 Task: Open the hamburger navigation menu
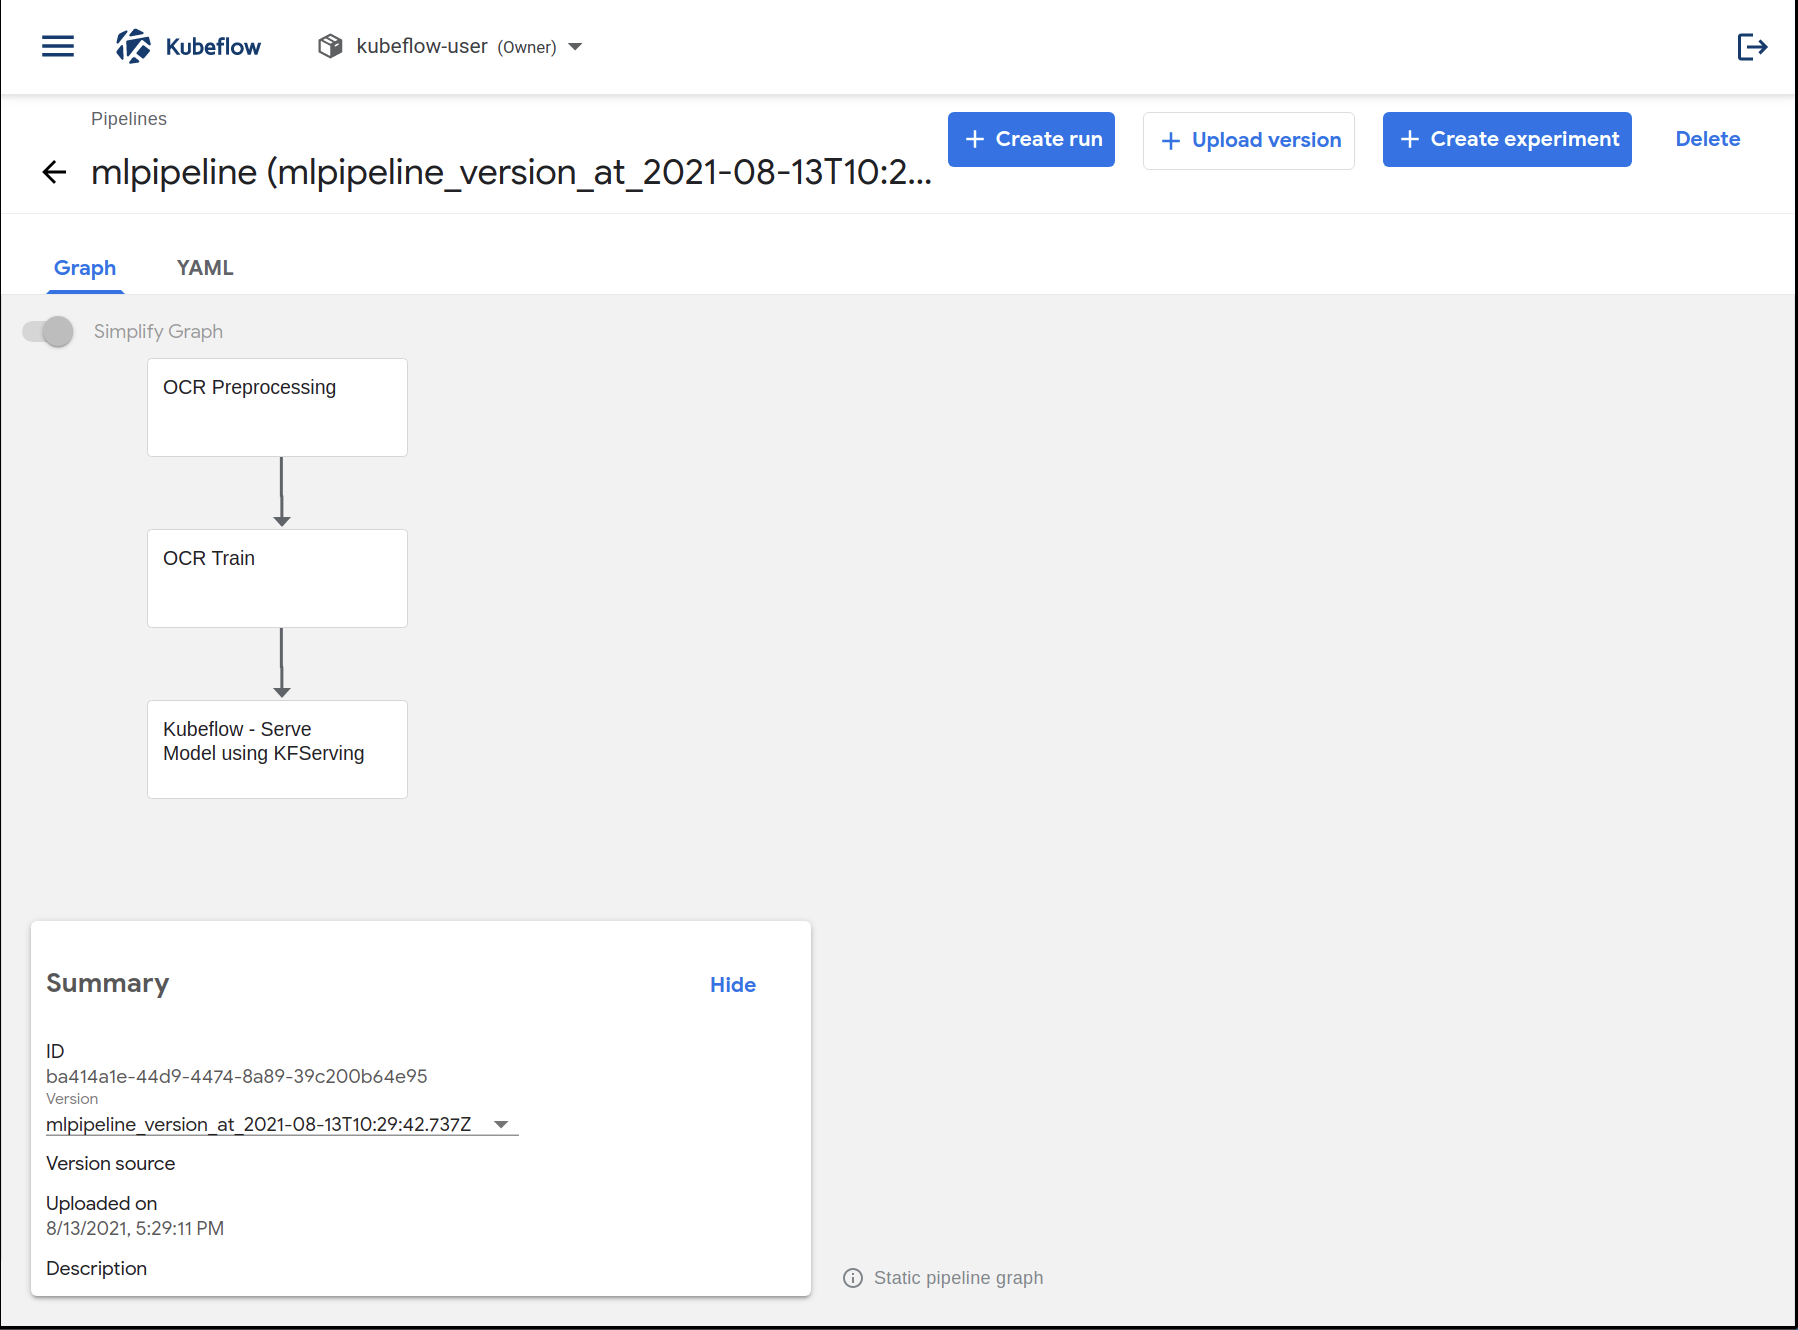[58, 46]
